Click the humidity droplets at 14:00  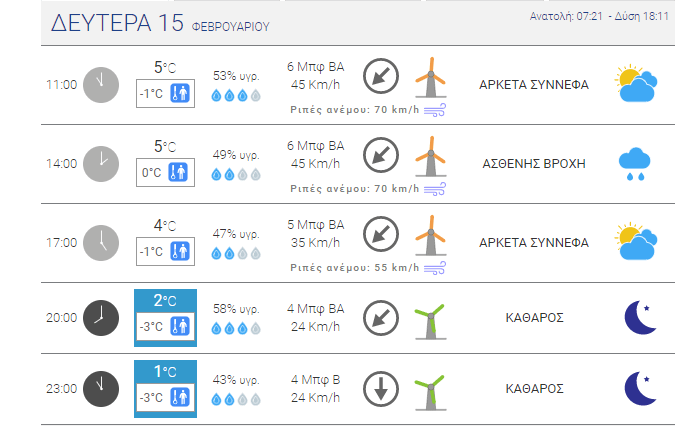click(x=235, y=175)
